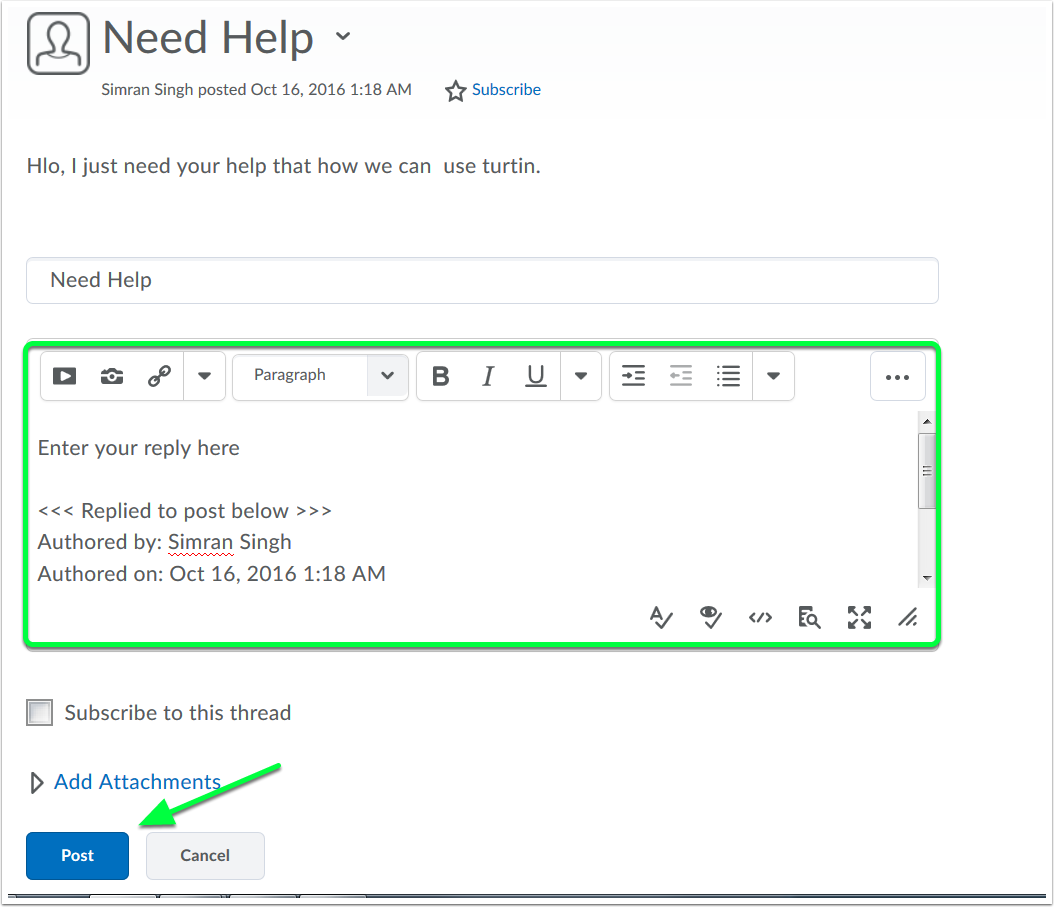Click the Insert Image camera icon

point(112,376)
